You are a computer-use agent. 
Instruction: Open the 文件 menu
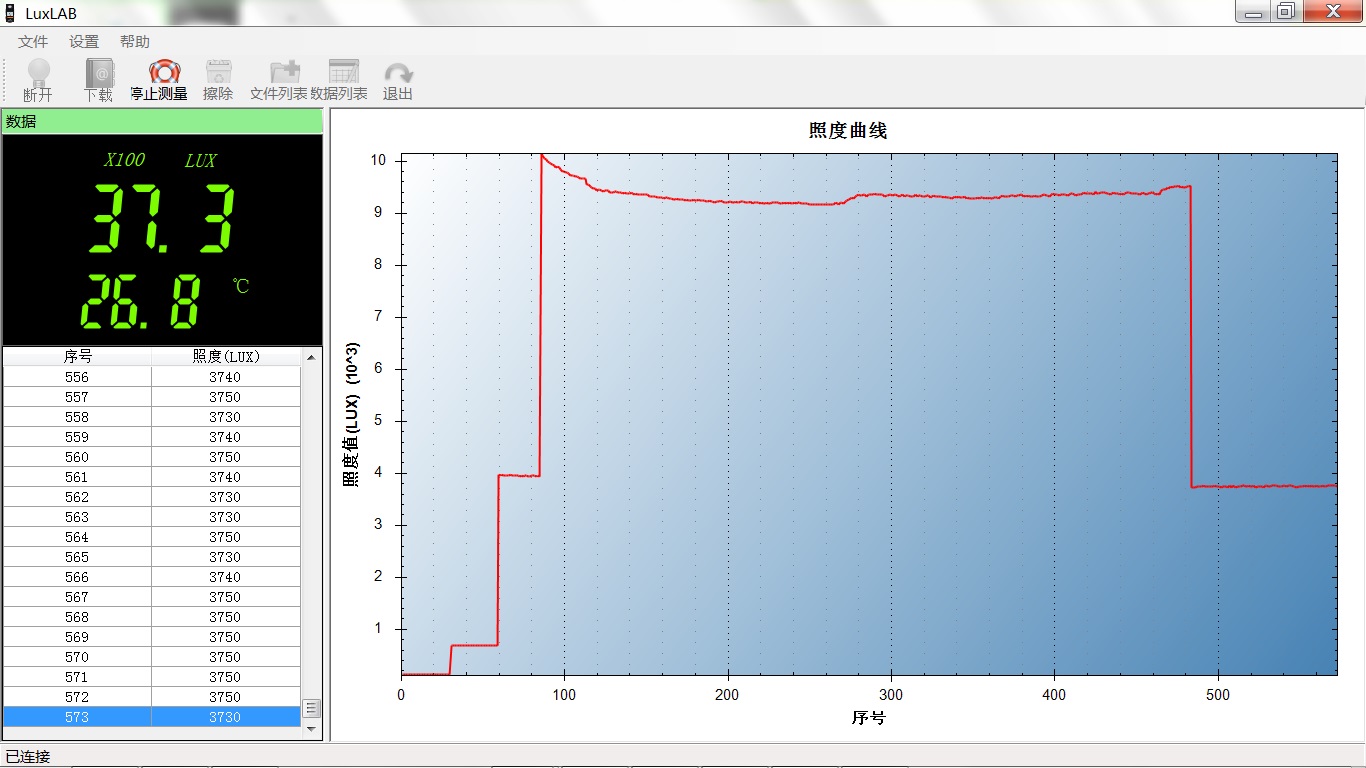point(33,41)
